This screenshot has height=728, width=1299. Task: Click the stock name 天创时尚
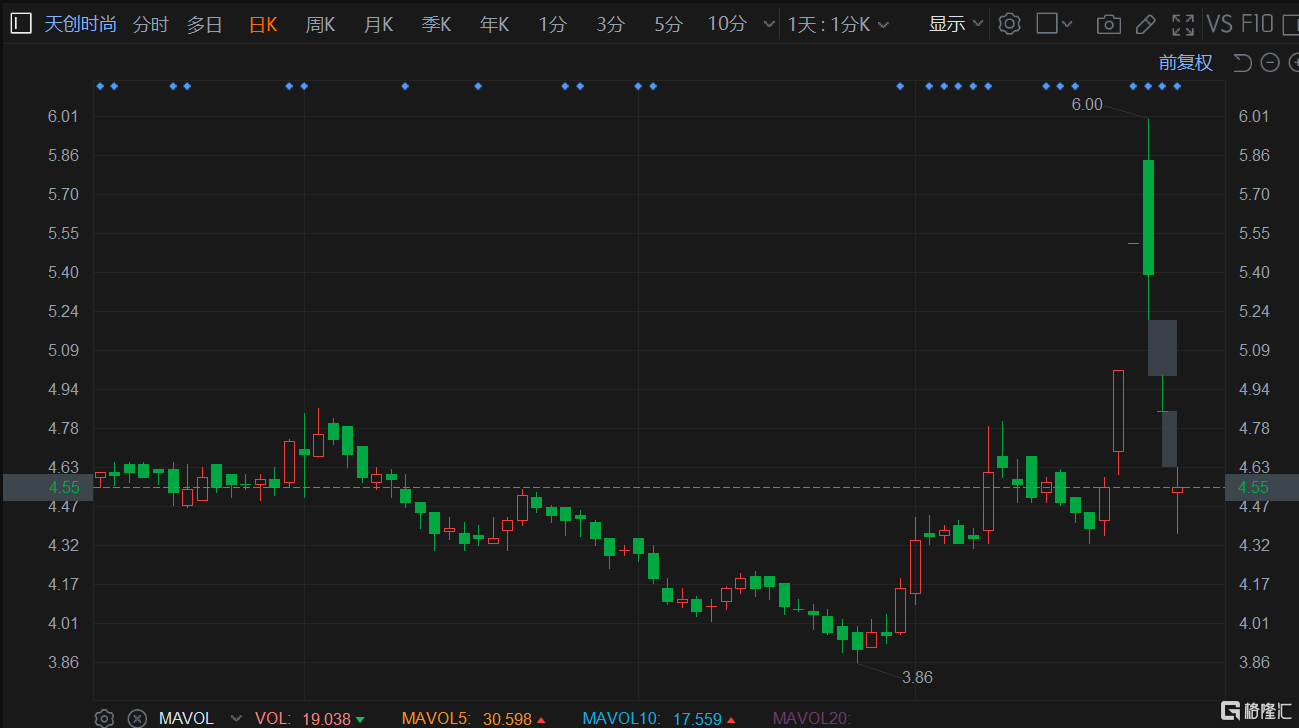(x=80, y=23)
